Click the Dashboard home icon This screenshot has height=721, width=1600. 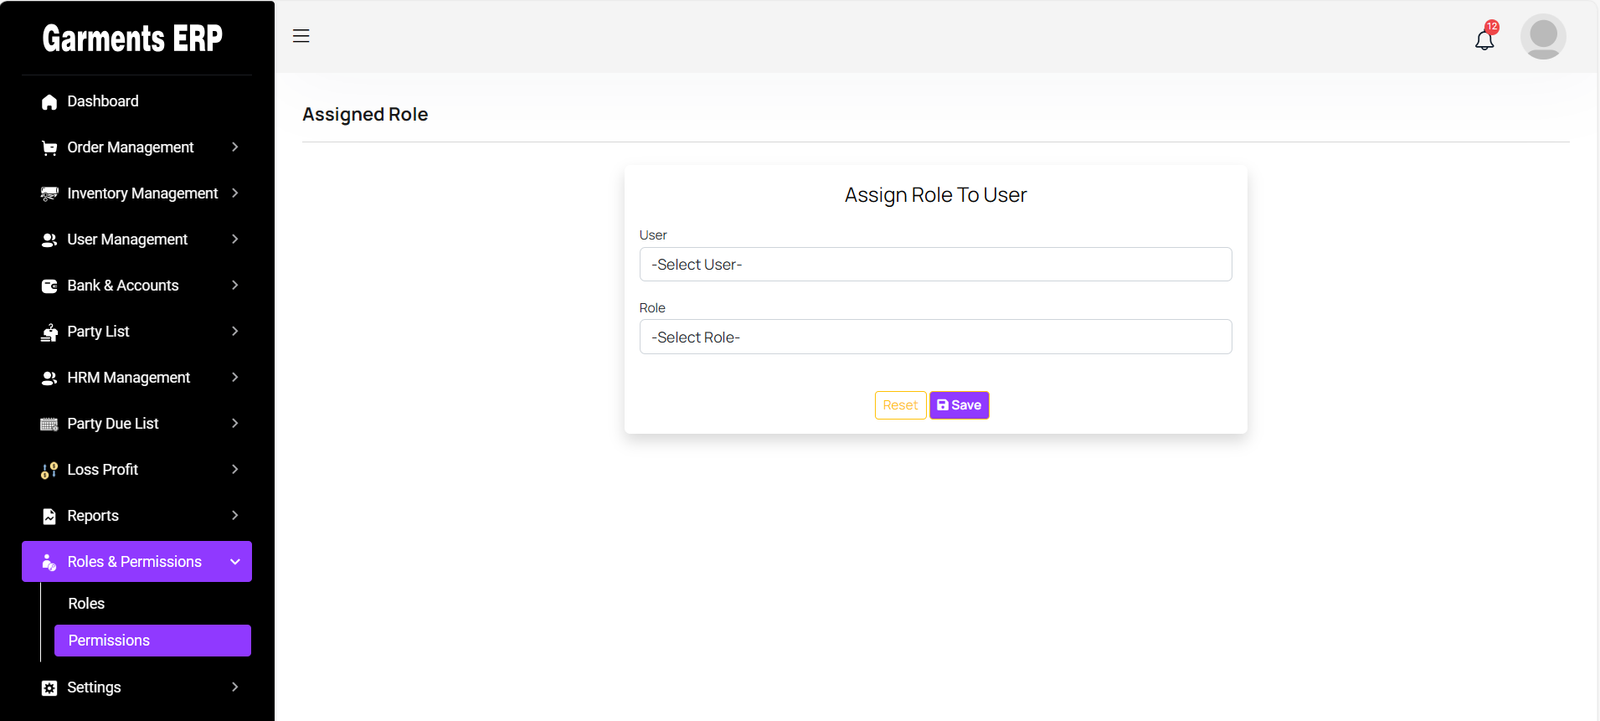point(49,102)
